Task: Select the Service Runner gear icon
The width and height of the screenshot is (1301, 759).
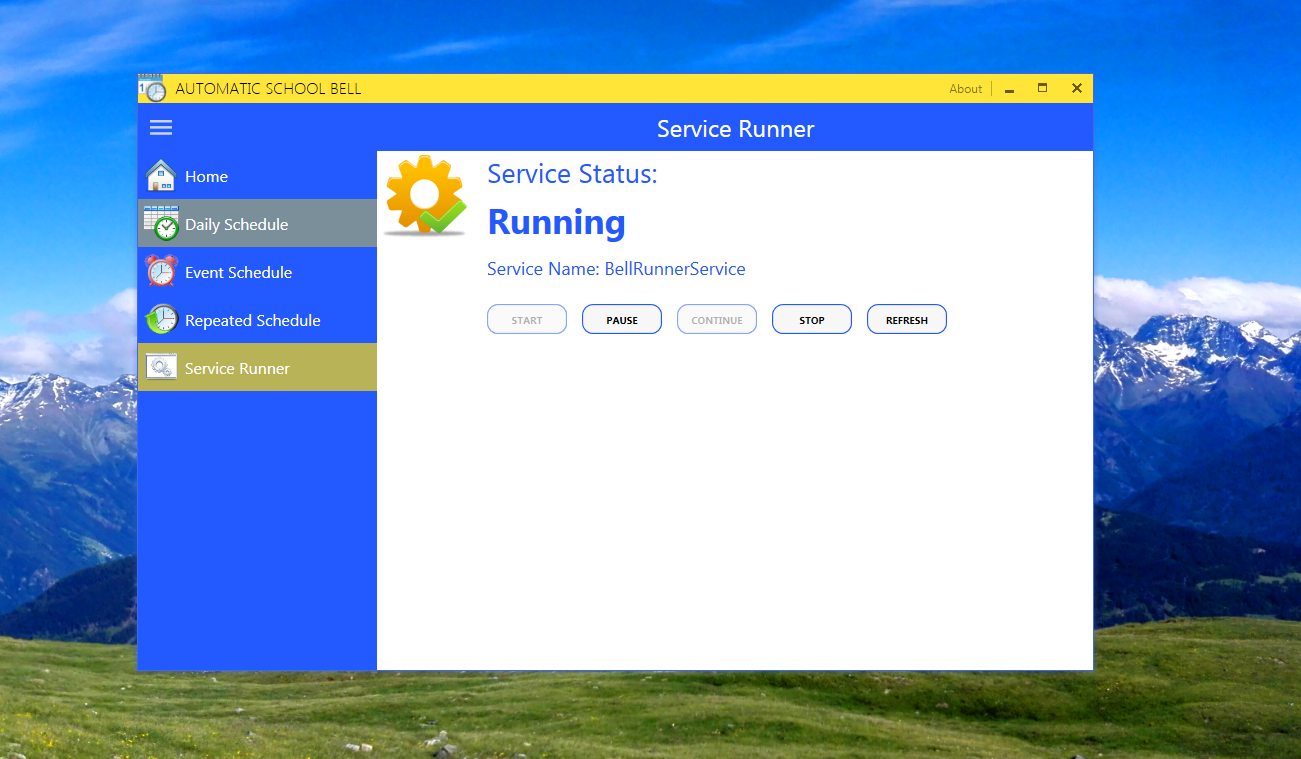Action: [161, 367]
